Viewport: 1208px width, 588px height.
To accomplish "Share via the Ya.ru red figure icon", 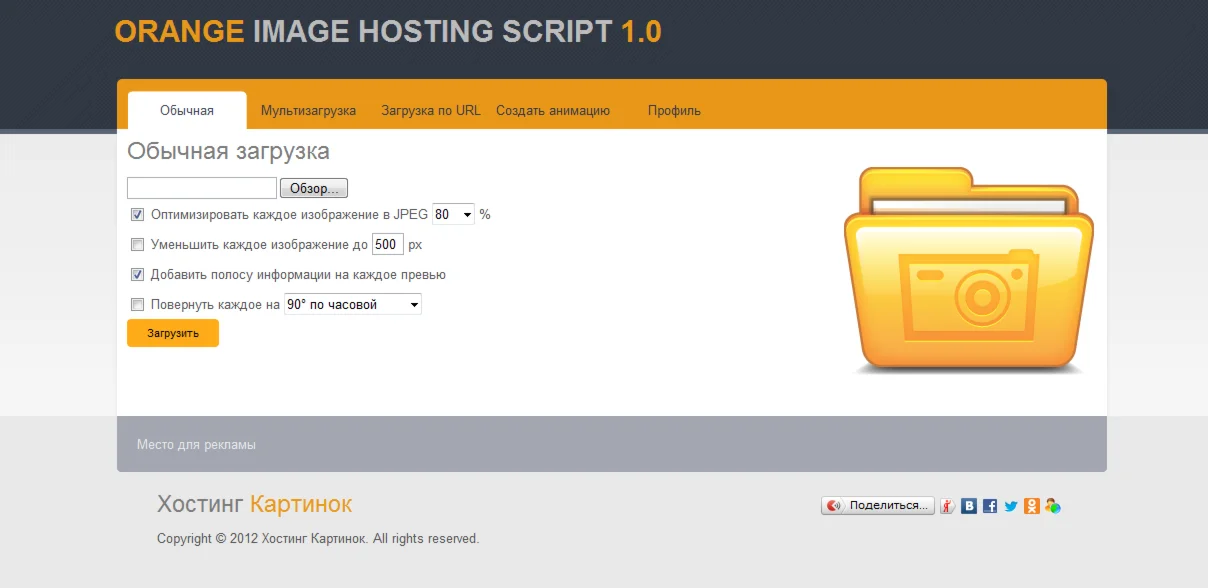I will point(947,506).
